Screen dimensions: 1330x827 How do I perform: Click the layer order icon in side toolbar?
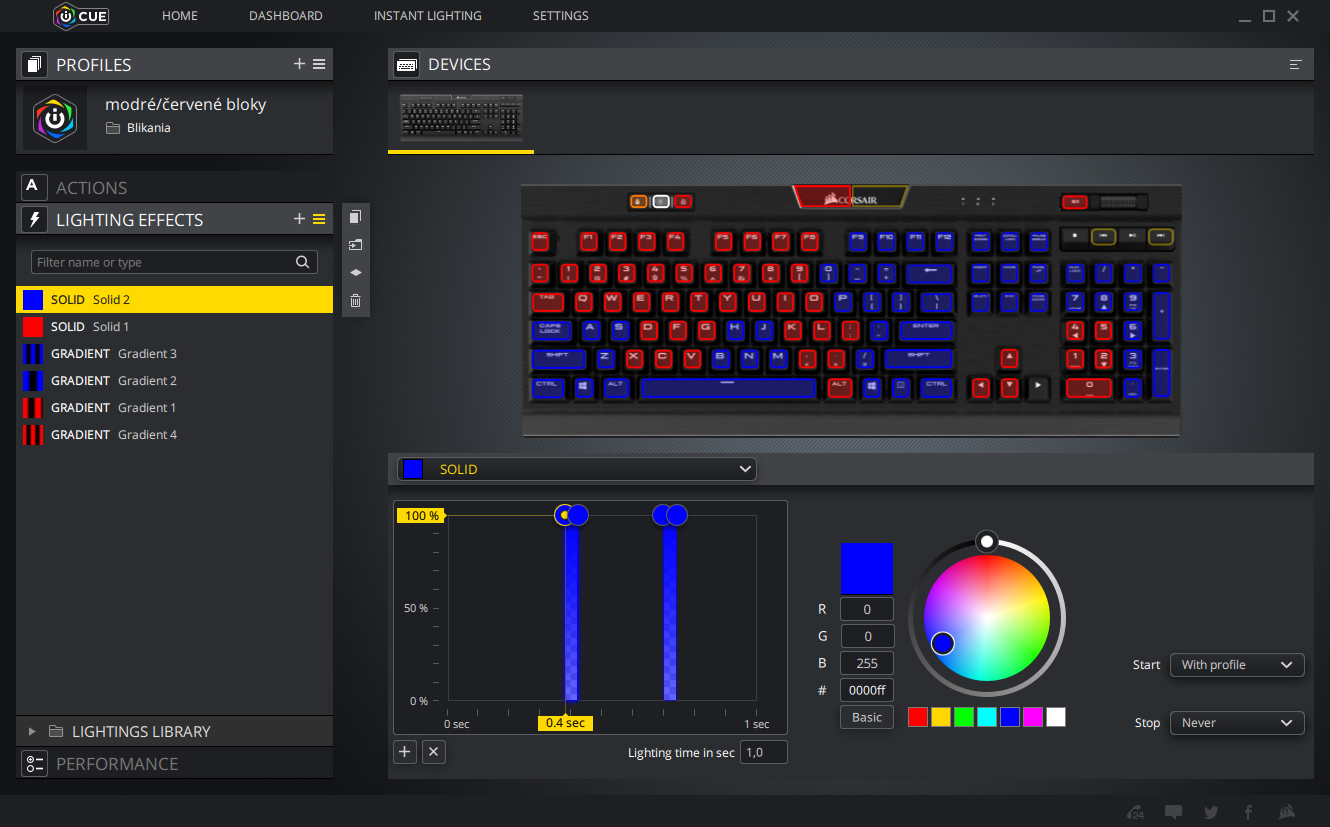[355, 272]
